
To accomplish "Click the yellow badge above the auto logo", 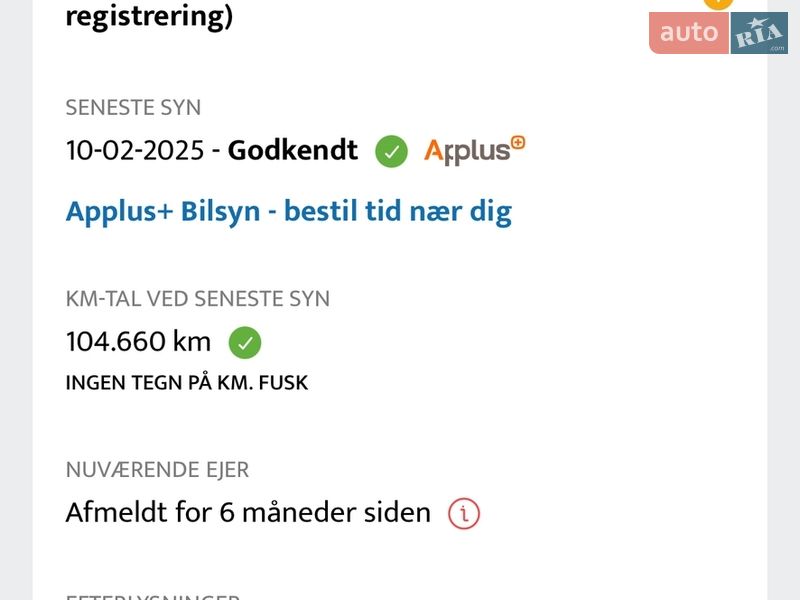I will tap(718, 4).
